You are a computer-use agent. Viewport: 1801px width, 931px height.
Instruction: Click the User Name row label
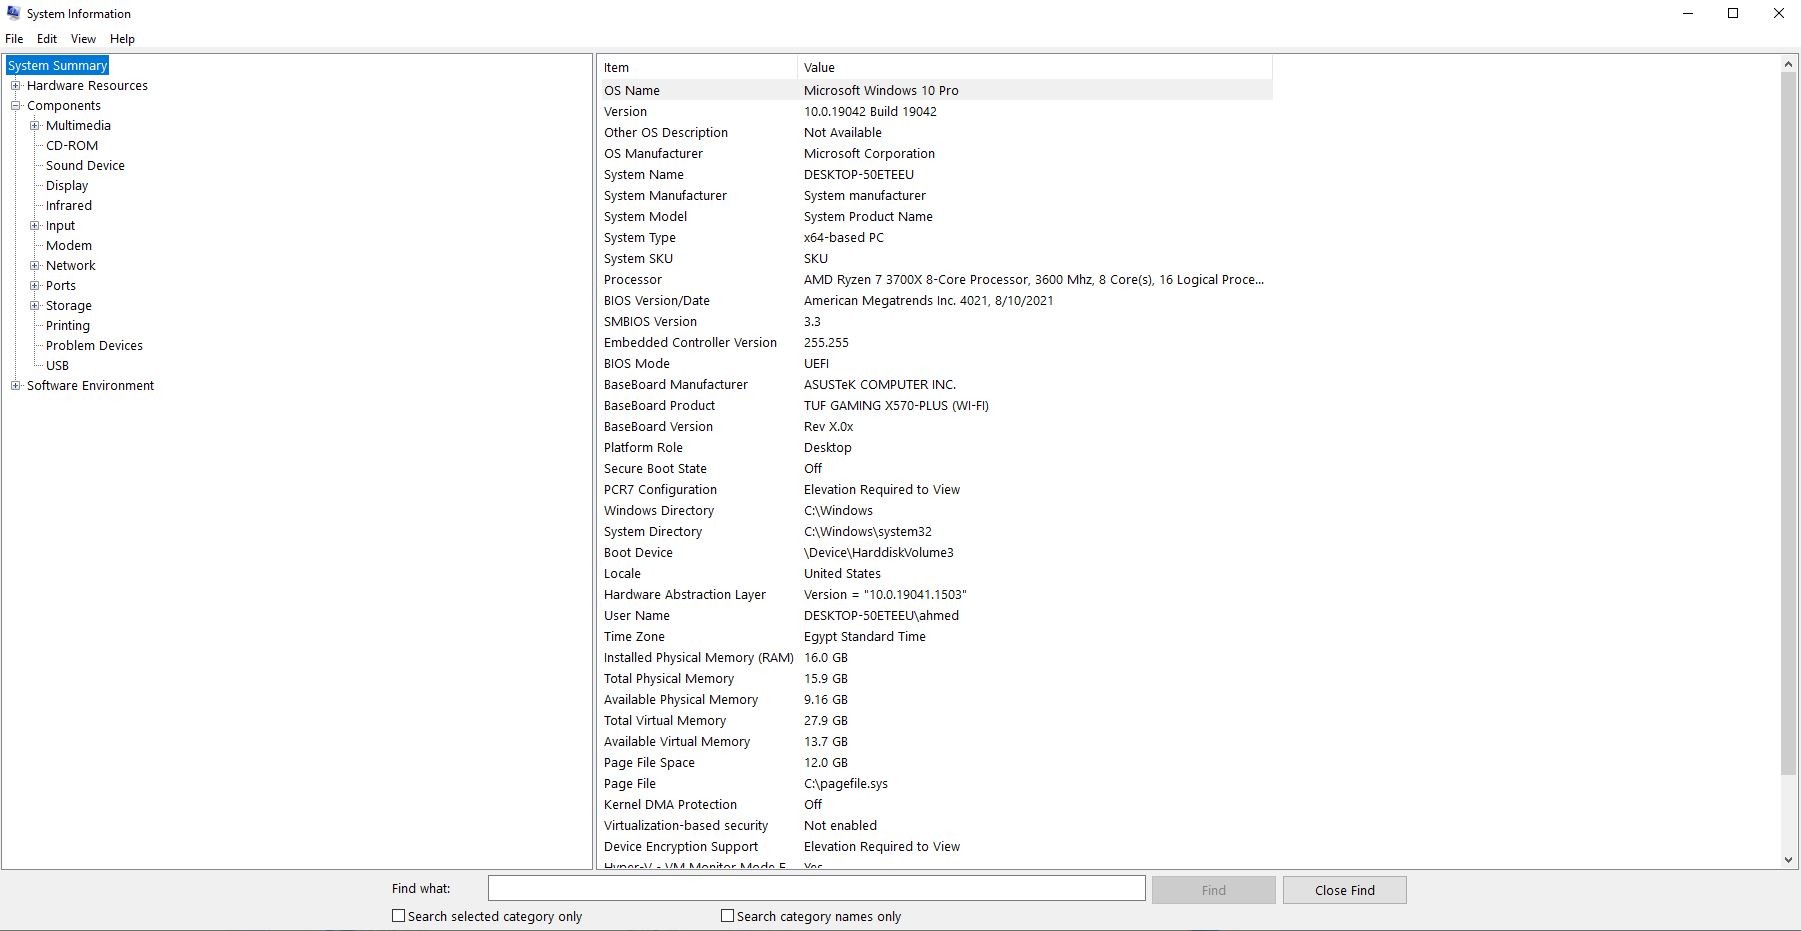pyautogui.click(x=637, y=616)
